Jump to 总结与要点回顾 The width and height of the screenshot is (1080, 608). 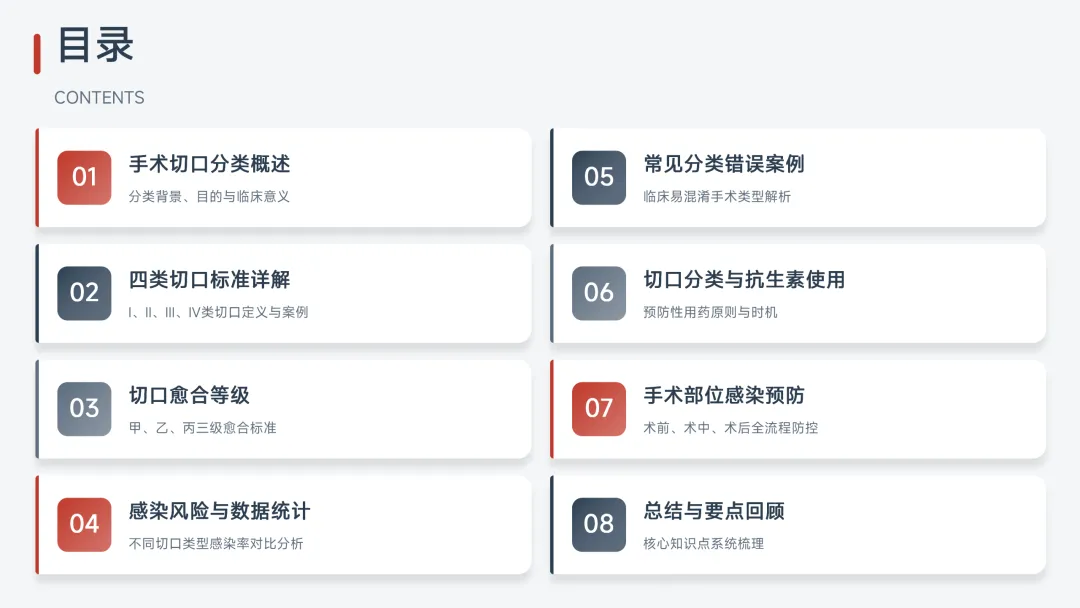click(714, 512)
